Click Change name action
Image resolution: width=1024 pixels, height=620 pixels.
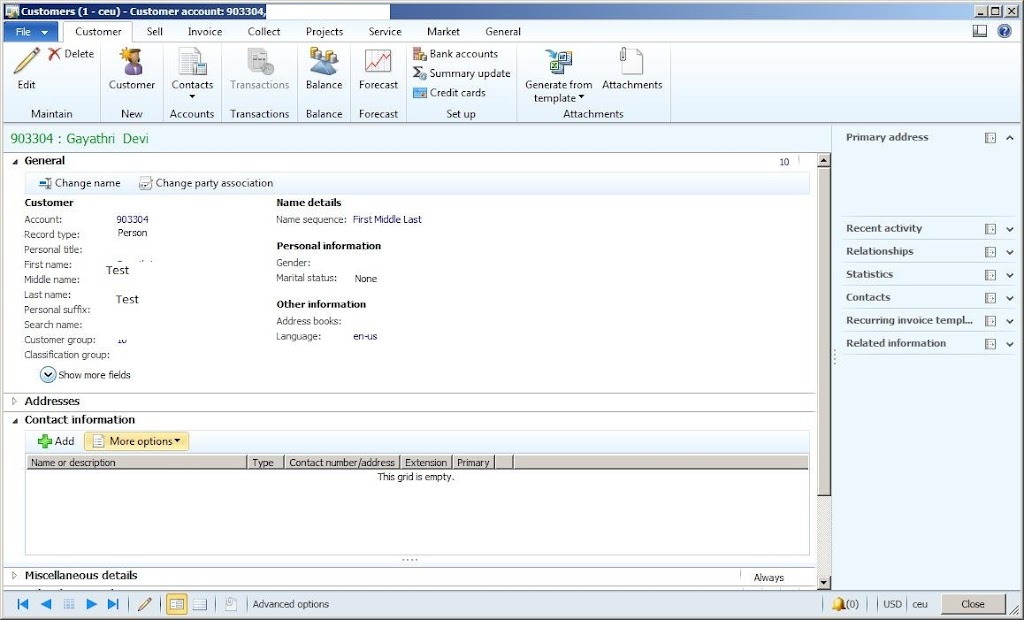(x=80, y=184)
